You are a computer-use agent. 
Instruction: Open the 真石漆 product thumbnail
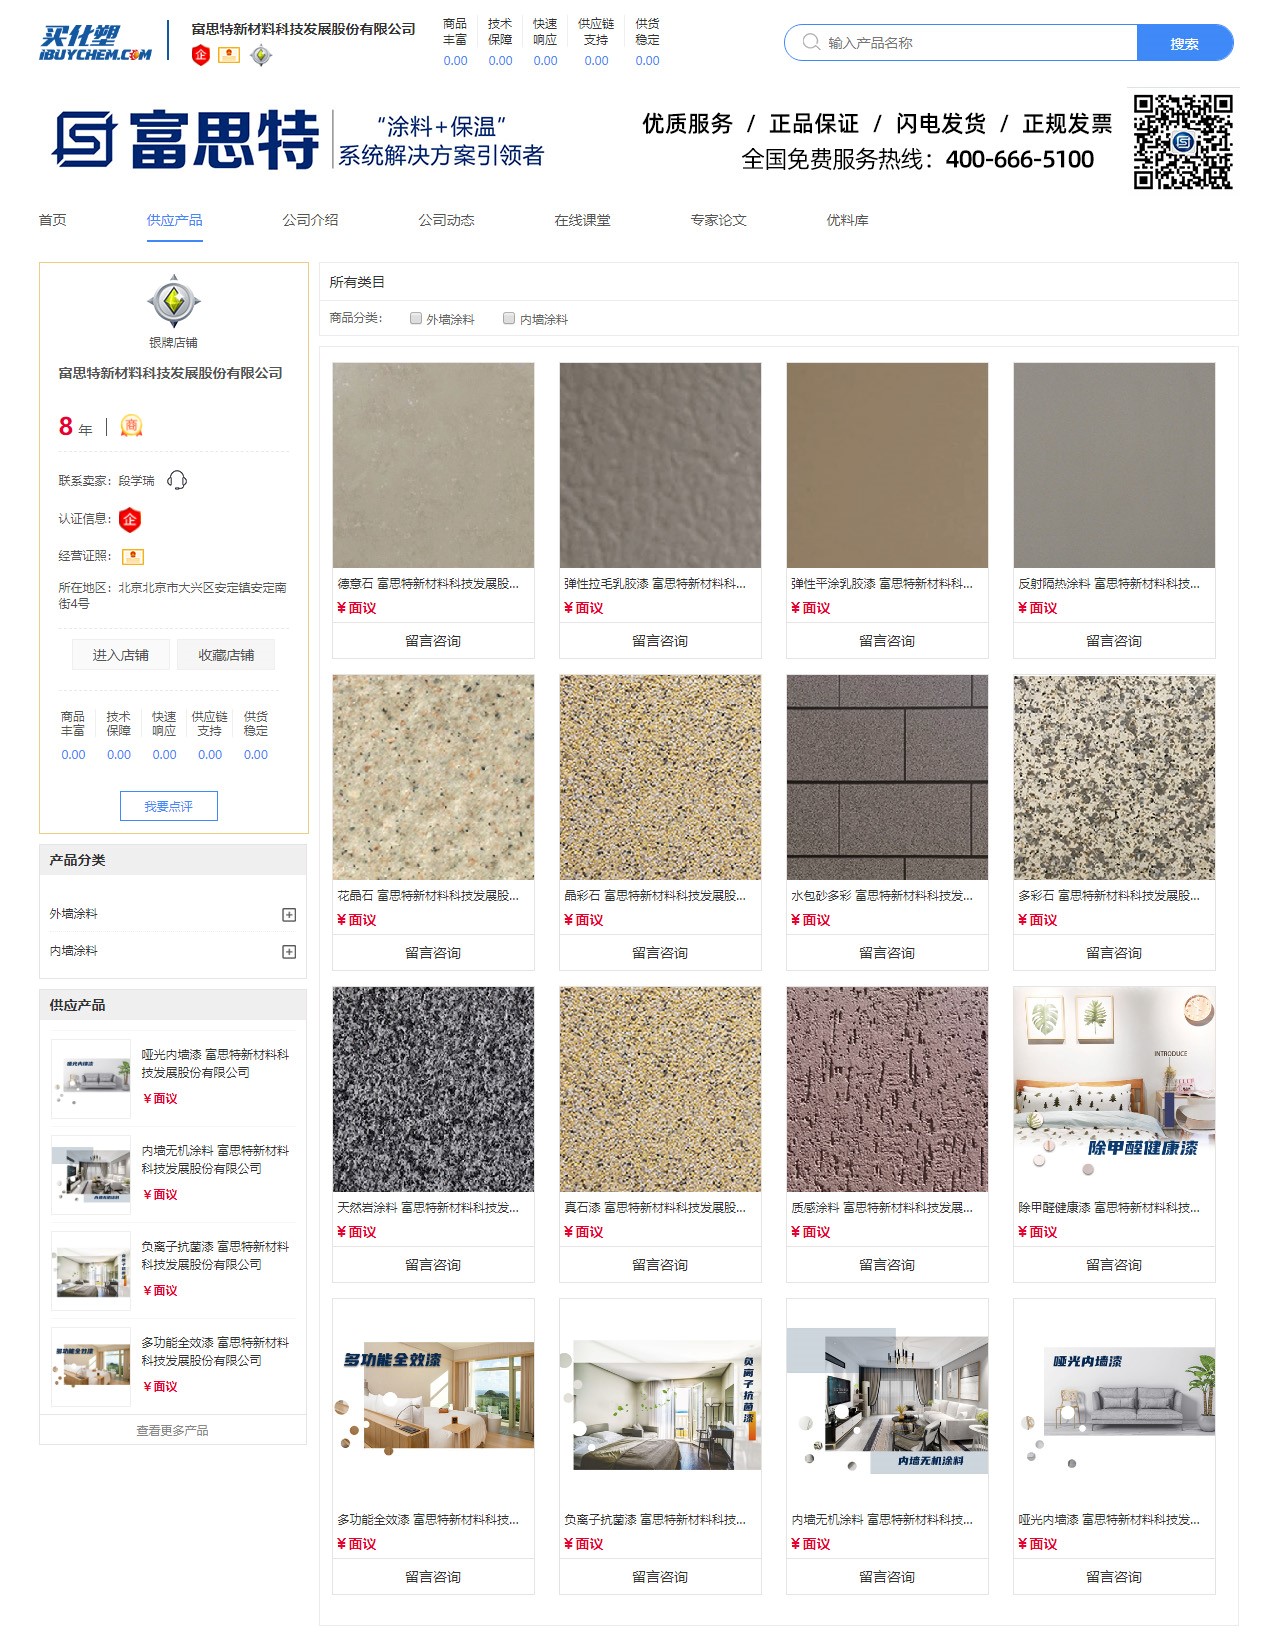tap(660, 1089)
